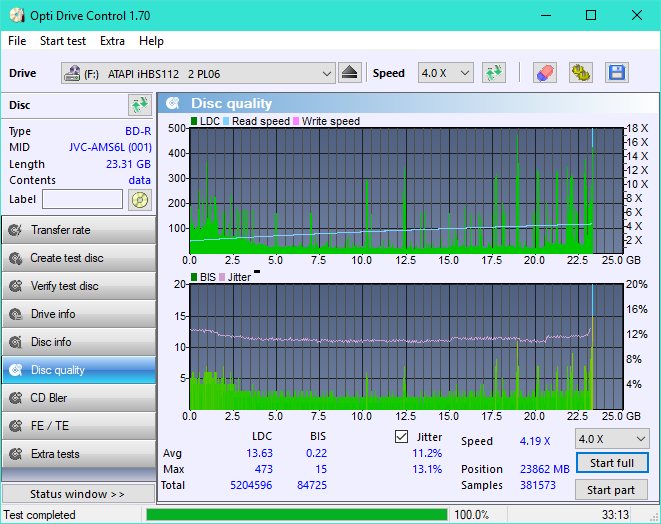This screenshot has width=661, height=524.
Task: Select FE / TE in sidebar
Action: pos(79,426)
